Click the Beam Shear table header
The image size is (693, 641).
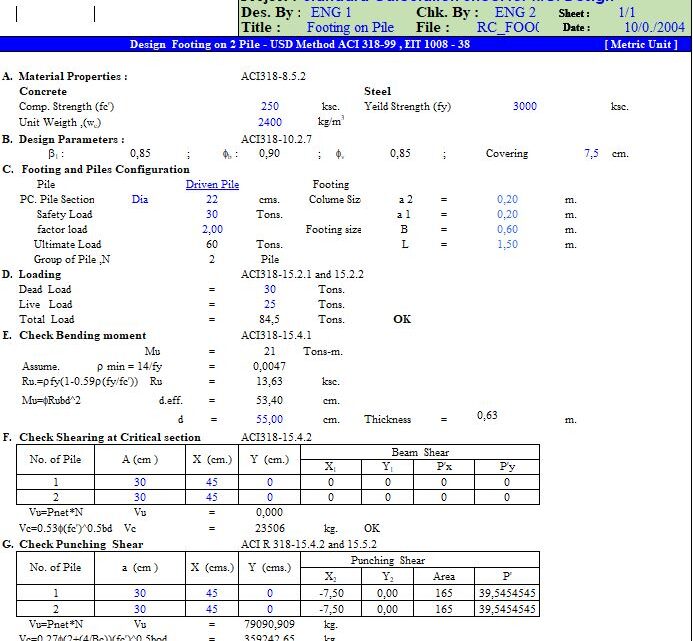click(x=420, y=452)
